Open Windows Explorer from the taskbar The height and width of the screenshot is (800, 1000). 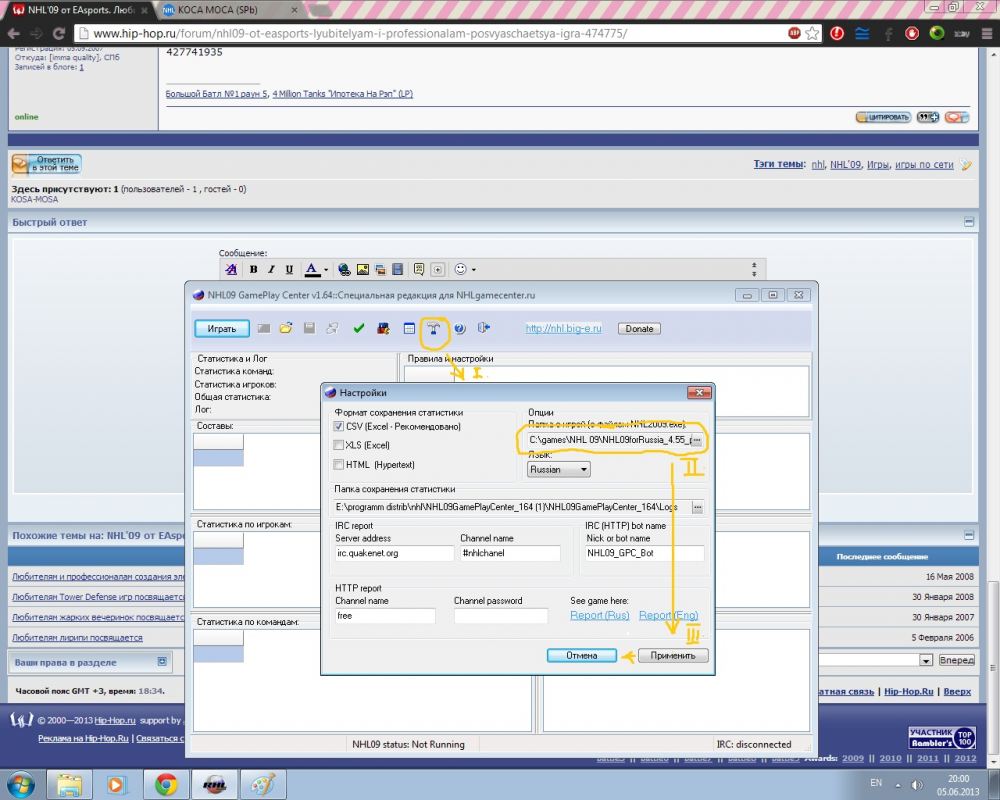click(x=69, y=784)
